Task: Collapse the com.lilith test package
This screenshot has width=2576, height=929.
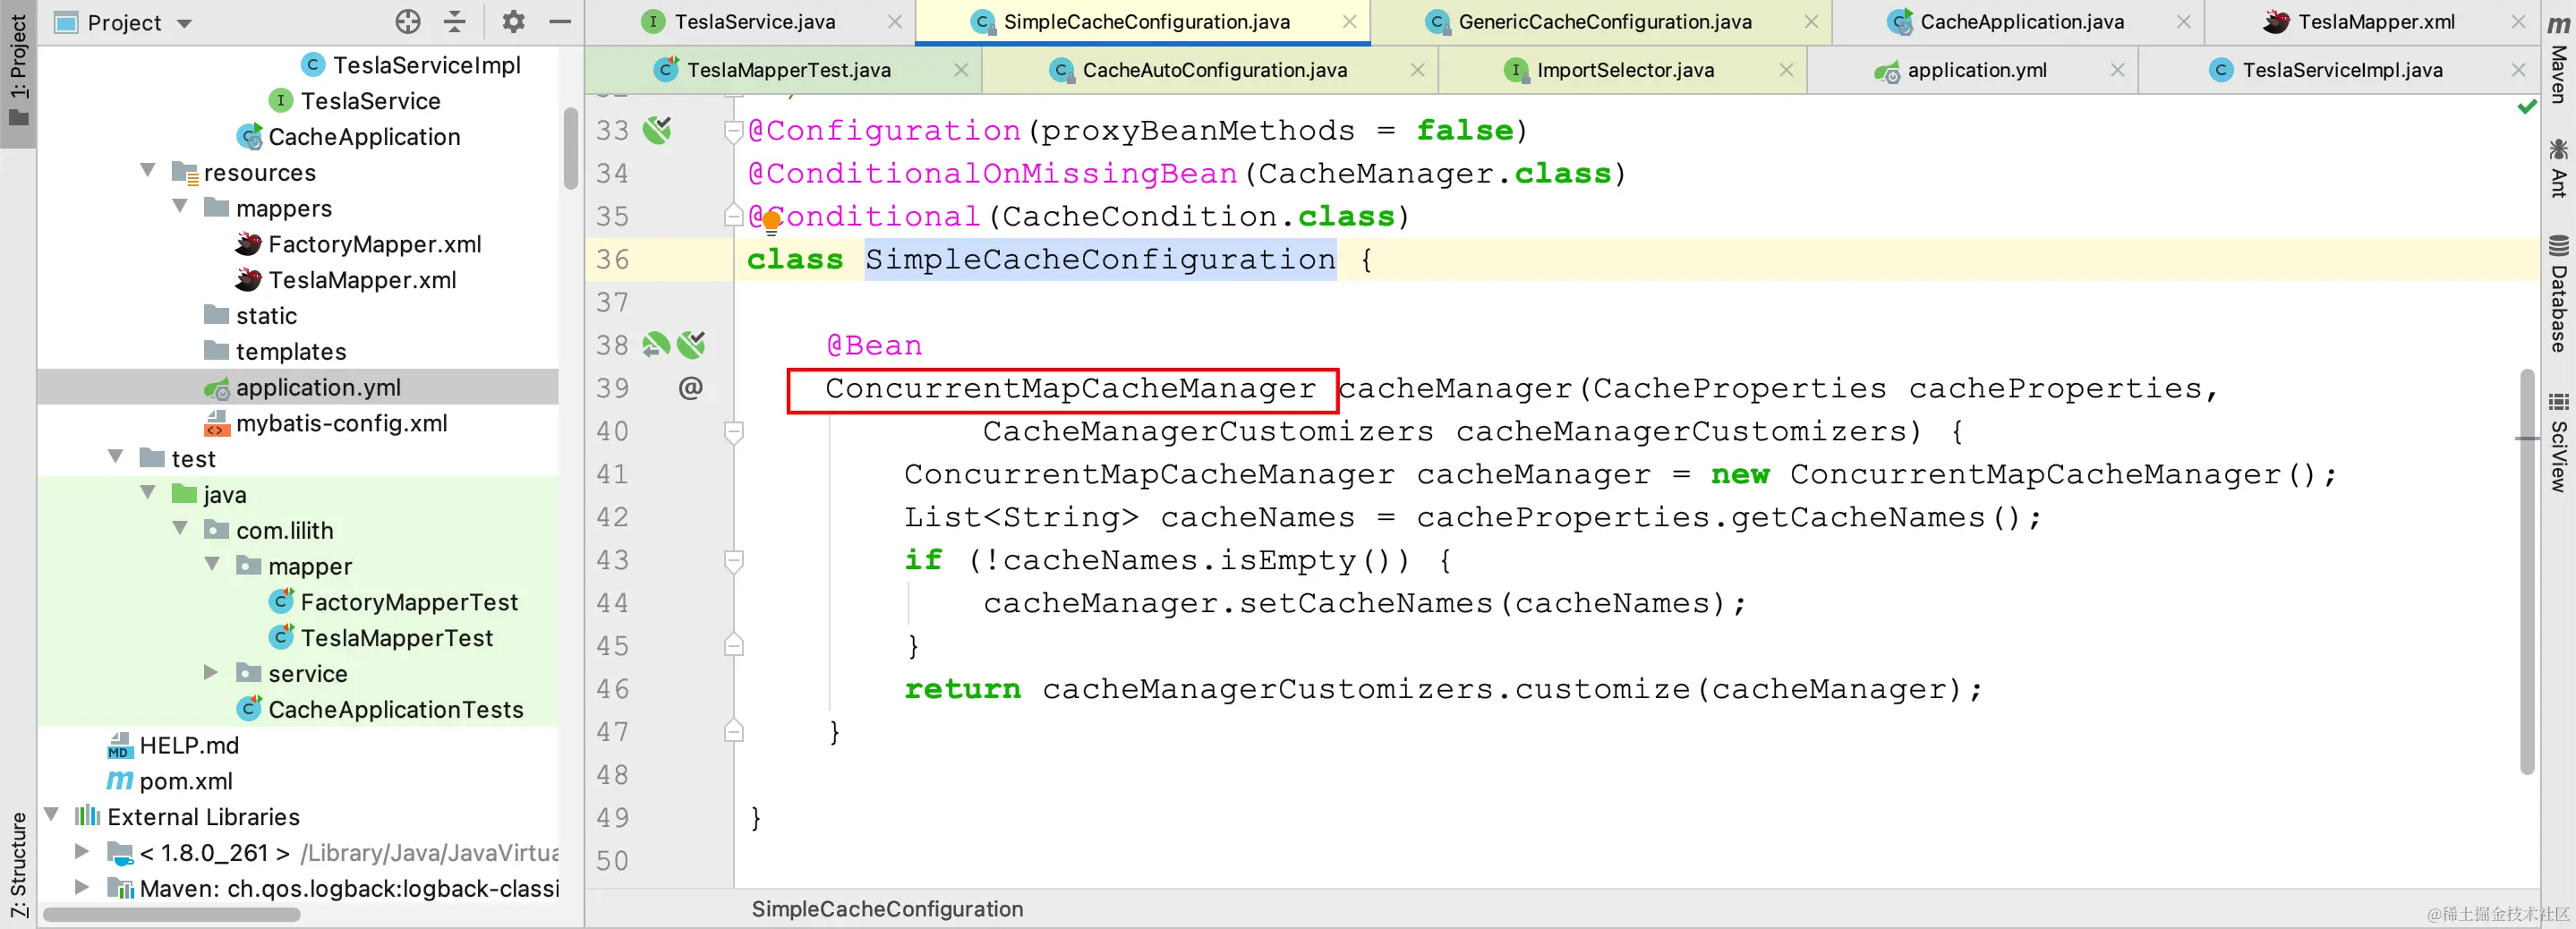Action: (180, 529)
